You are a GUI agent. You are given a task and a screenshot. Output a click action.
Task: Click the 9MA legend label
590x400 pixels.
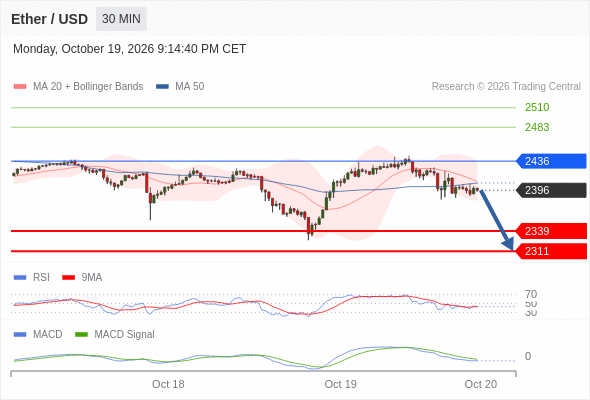[92, 278]
